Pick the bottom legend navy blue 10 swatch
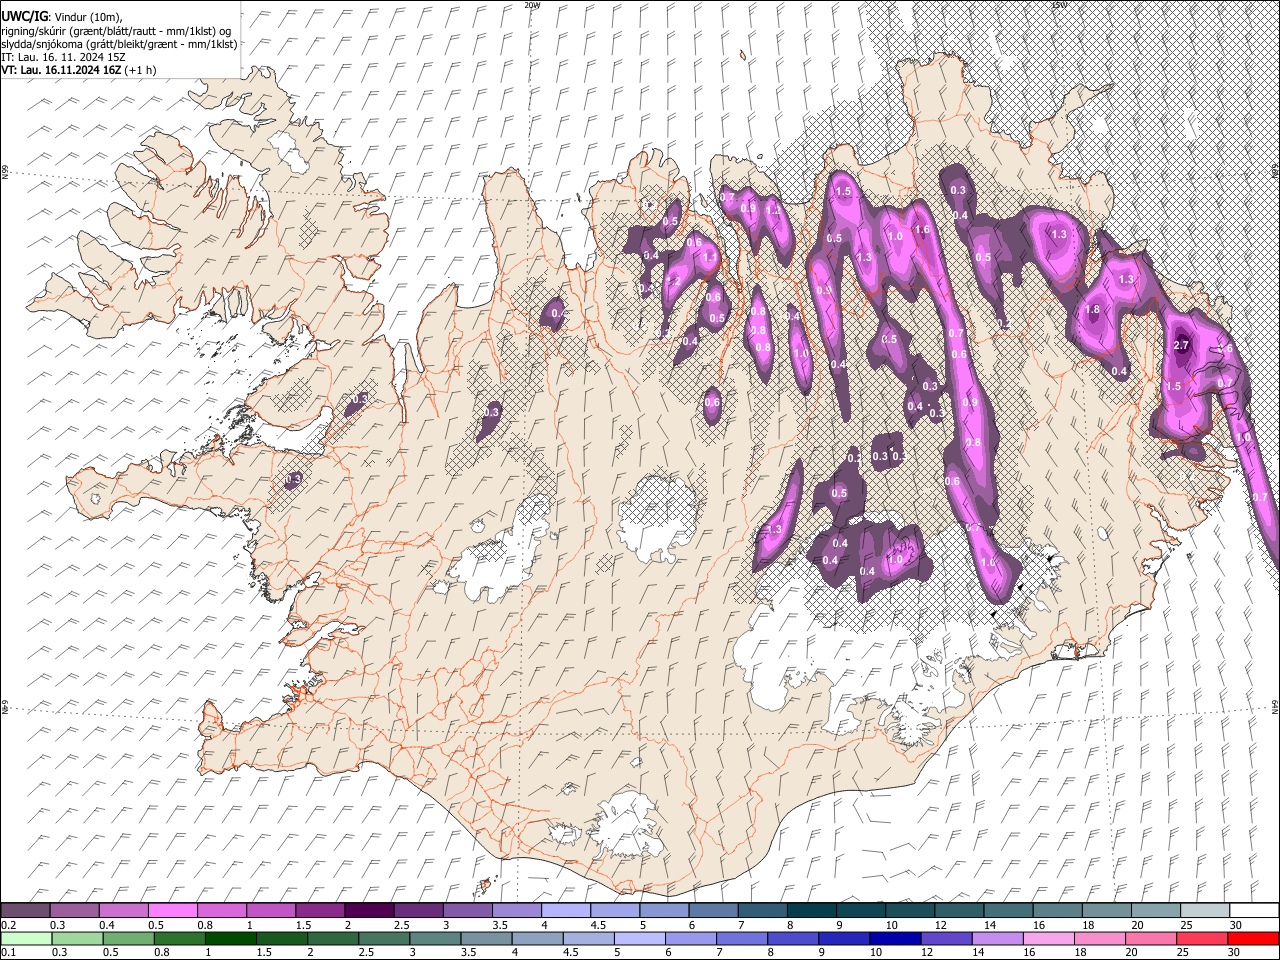This screenshot has height=960, width=1280. [x=895, y=938]
